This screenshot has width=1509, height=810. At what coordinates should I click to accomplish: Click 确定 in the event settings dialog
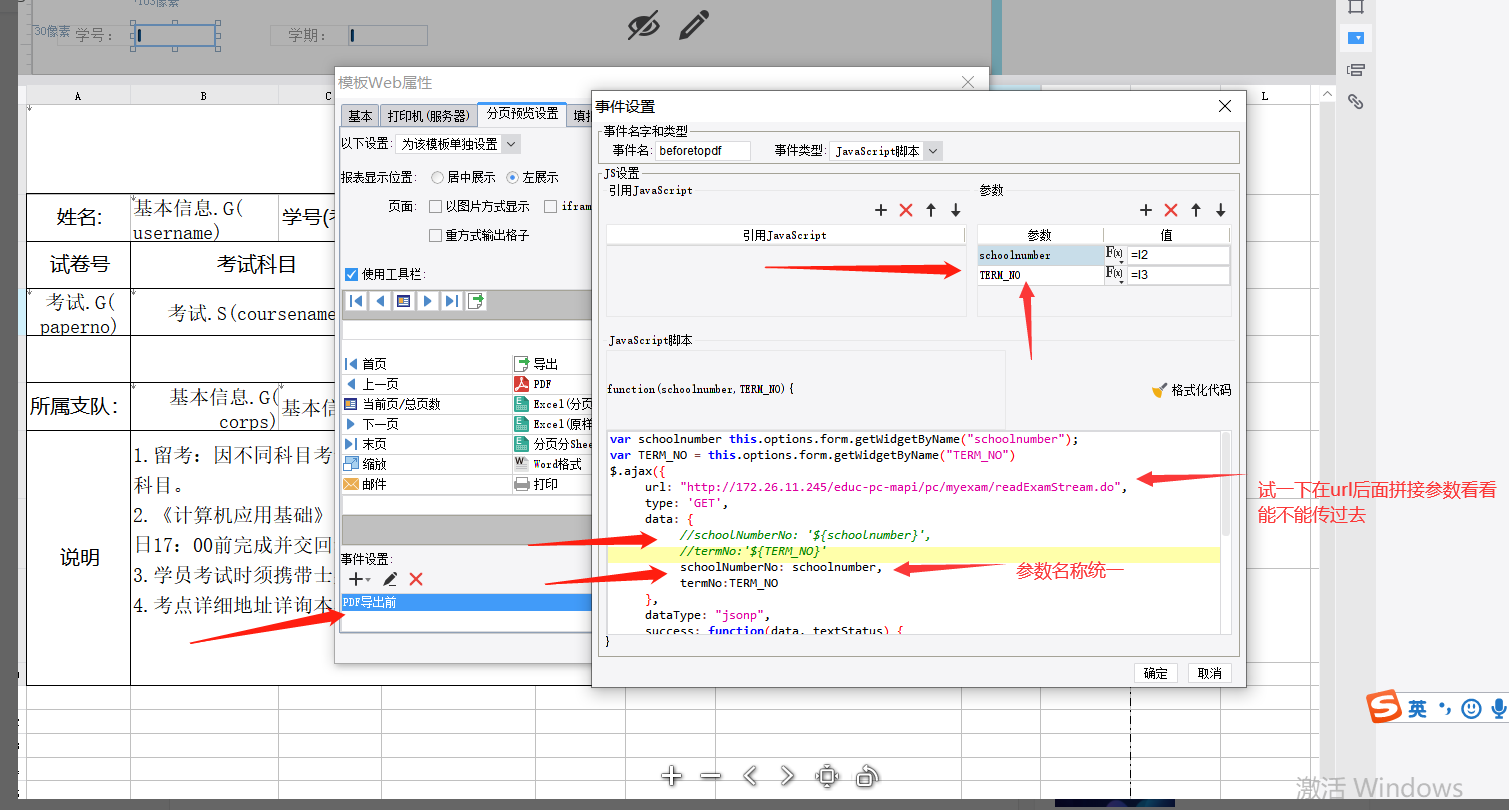tap(1156, 673)
